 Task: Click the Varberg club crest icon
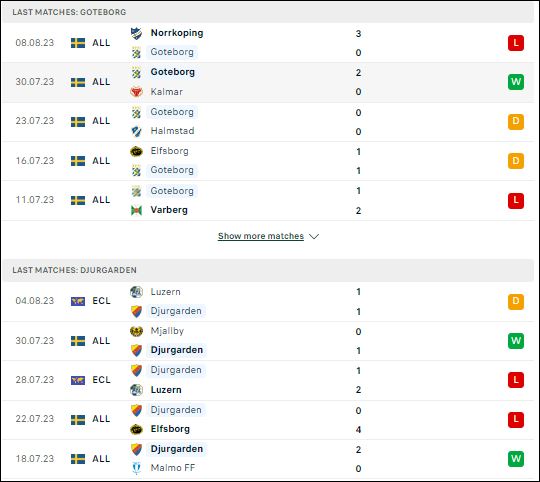click(x=136, y=210)
